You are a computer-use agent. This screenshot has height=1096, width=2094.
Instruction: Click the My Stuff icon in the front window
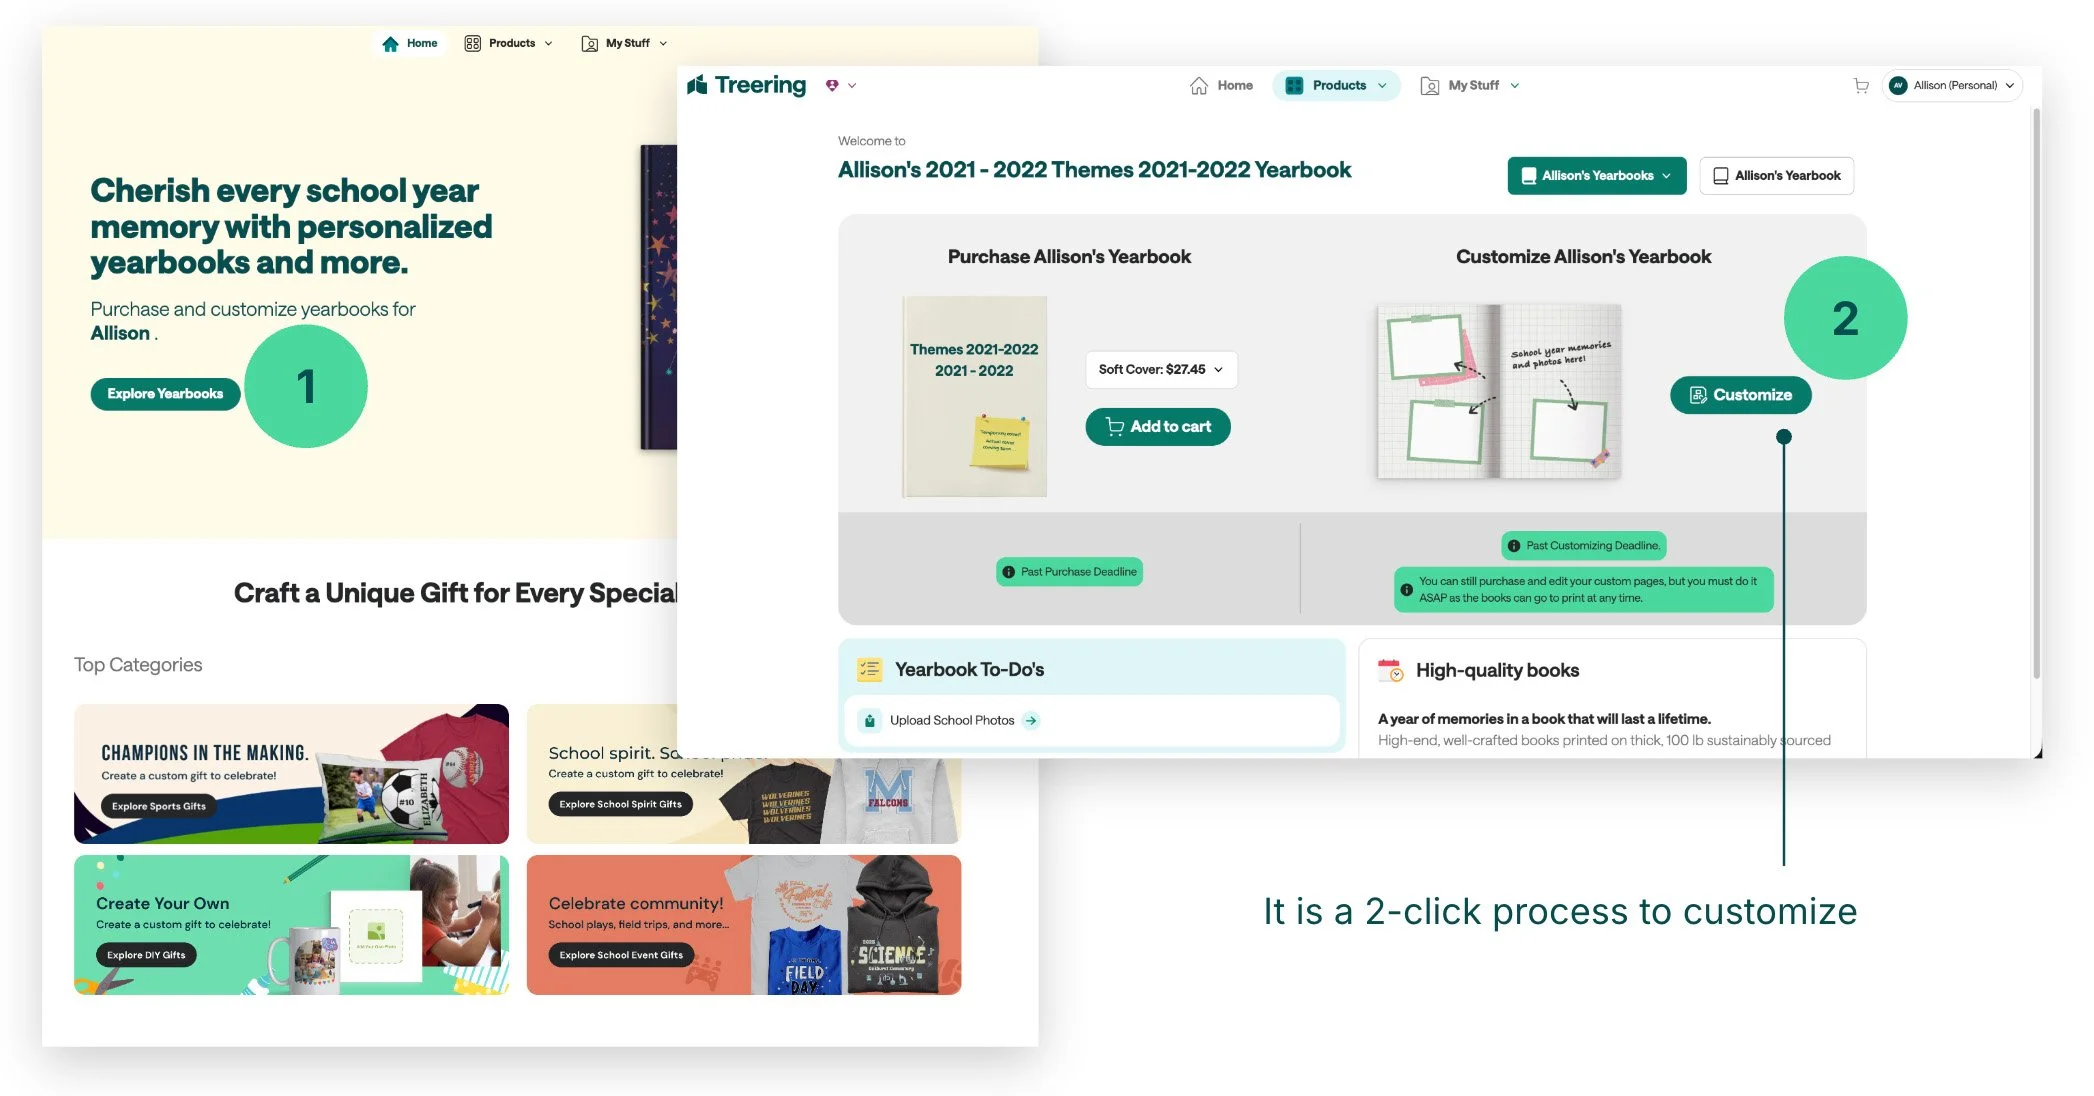[1430, 86]
